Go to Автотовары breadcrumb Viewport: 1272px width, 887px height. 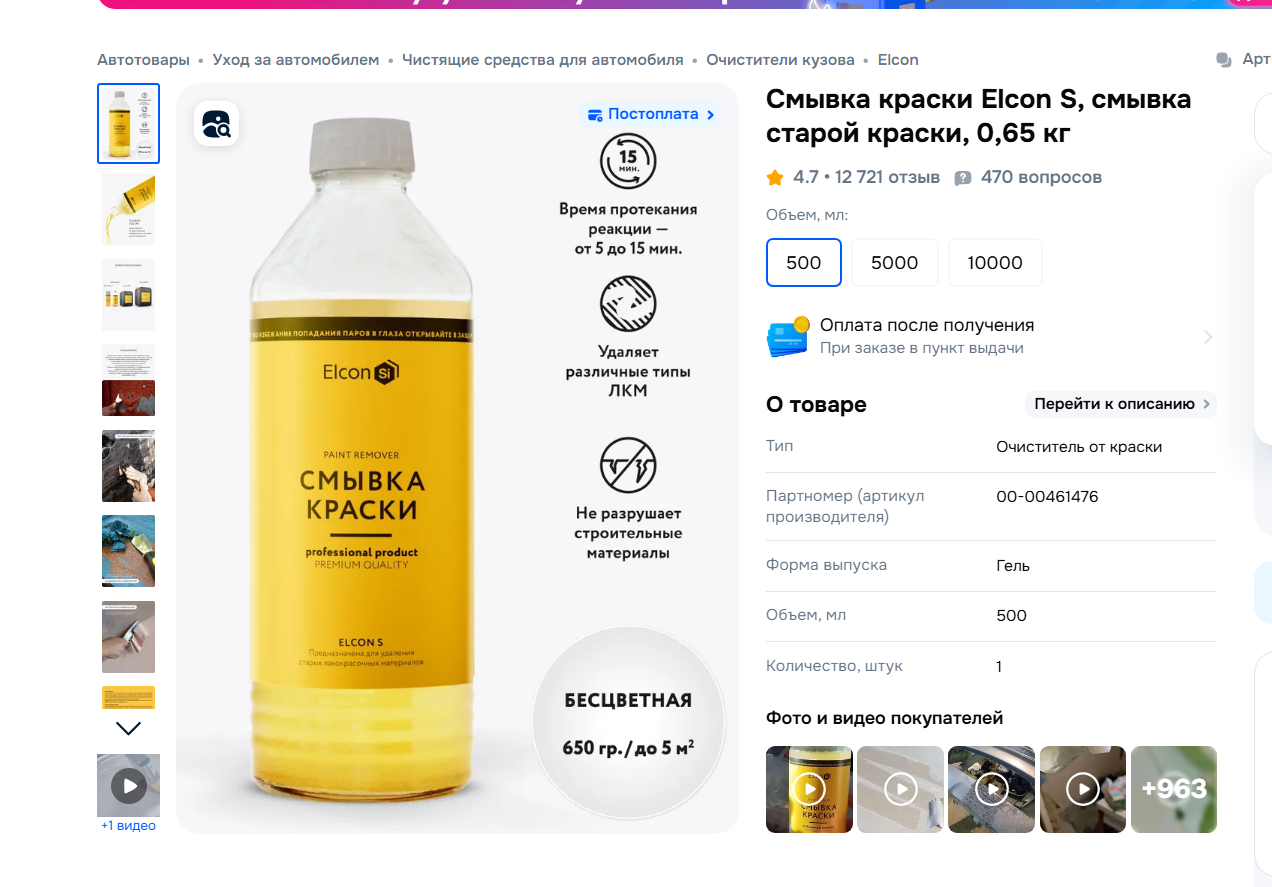point(143,60)
